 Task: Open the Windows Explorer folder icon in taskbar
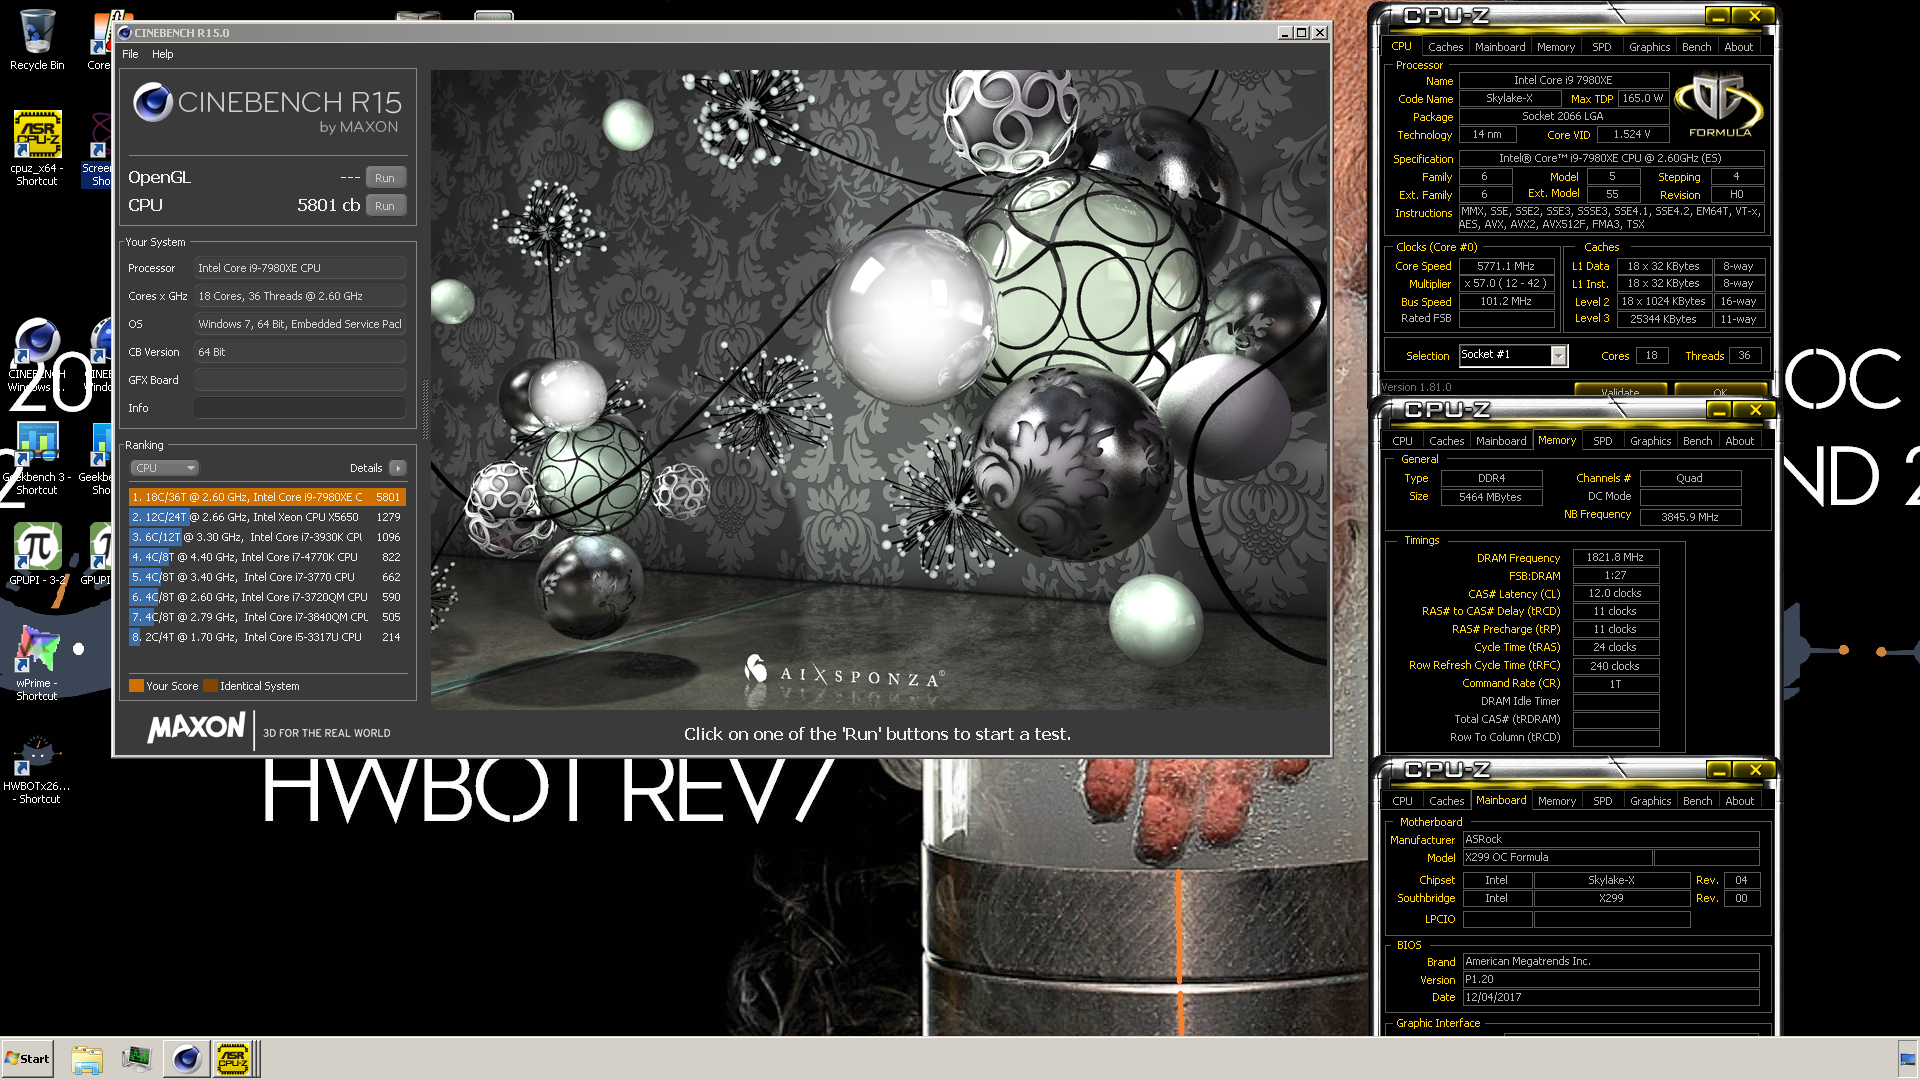point(87,1059)
